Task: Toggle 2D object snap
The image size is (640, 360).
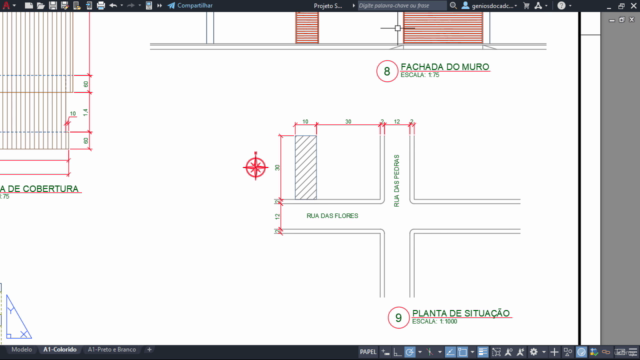Action: point(462,352)
